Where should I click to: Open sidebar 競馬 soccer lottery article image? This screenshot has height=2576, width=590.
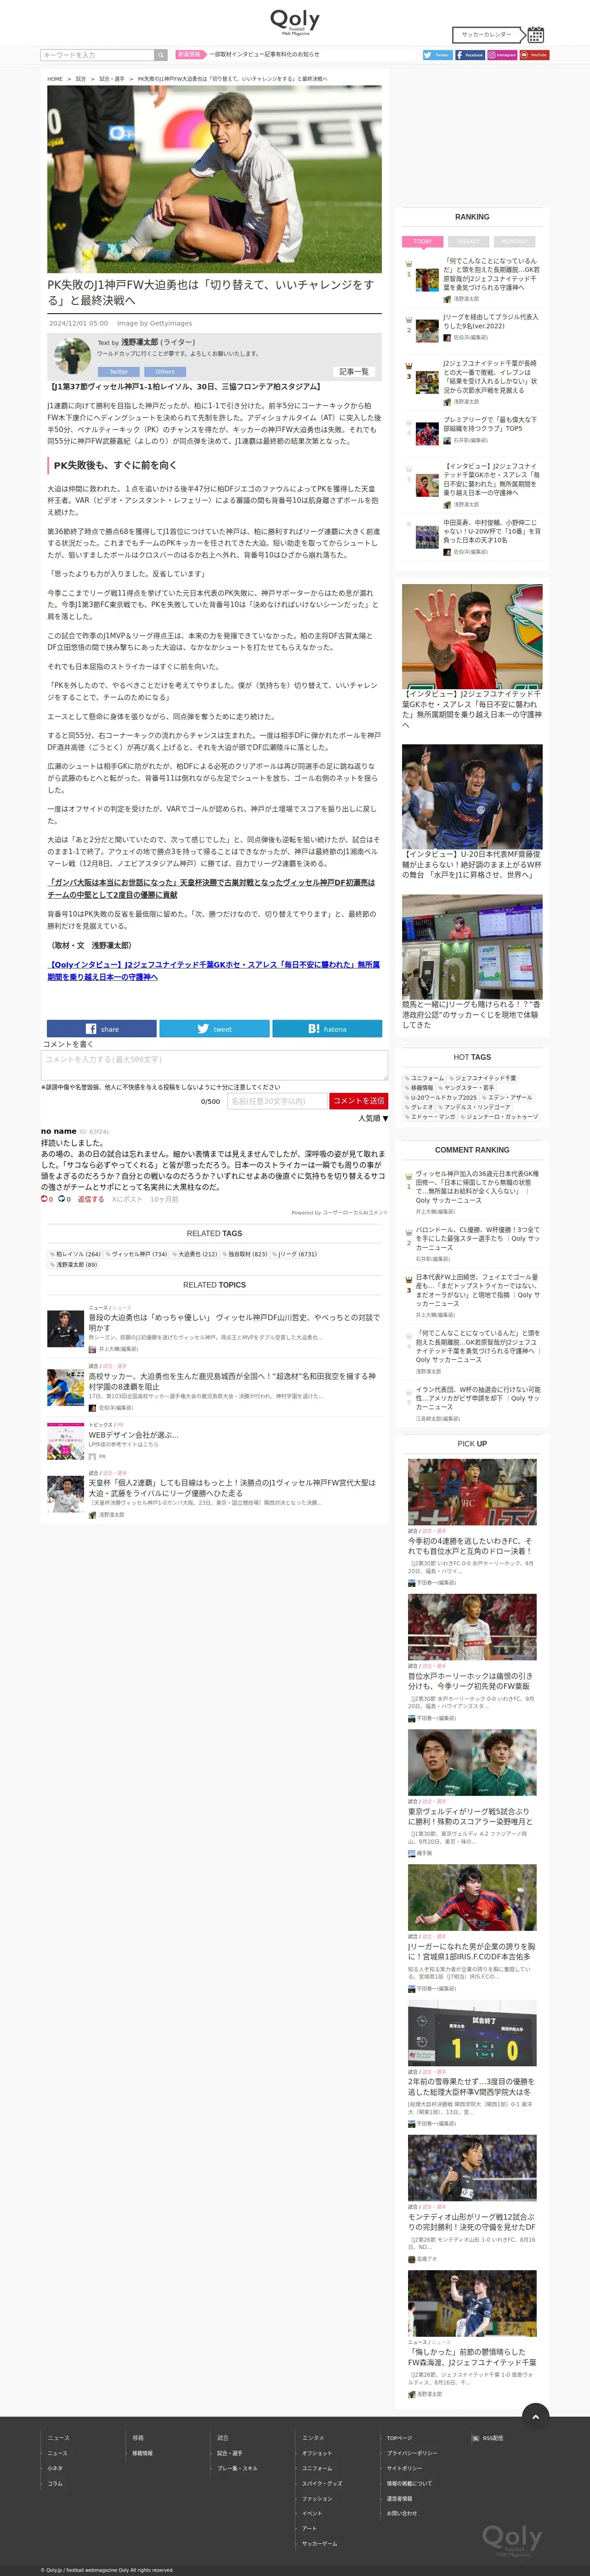pyautogui.click(x=472, y=947)
